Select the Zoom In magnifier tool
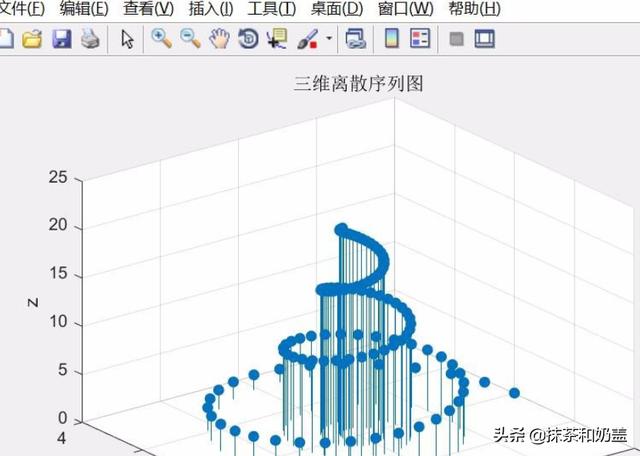The image size is (640, 456). [x=162, y=39]
